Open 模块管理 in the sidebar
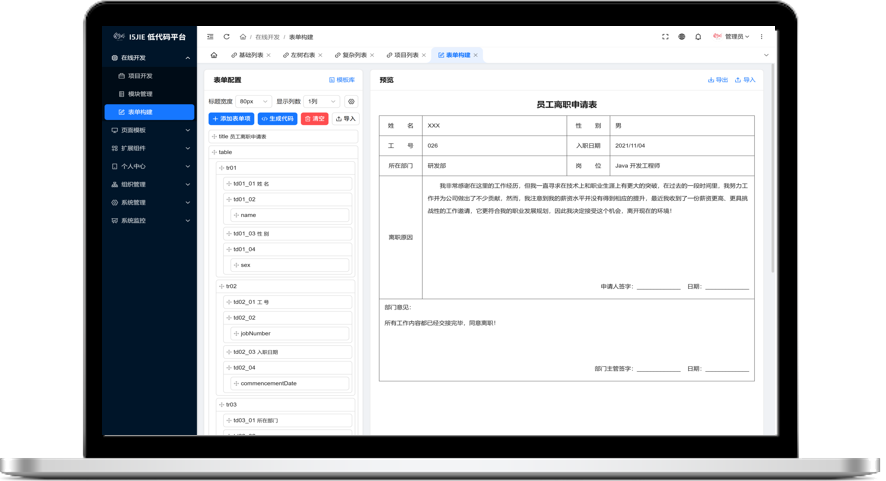 [x=150, y=94]
